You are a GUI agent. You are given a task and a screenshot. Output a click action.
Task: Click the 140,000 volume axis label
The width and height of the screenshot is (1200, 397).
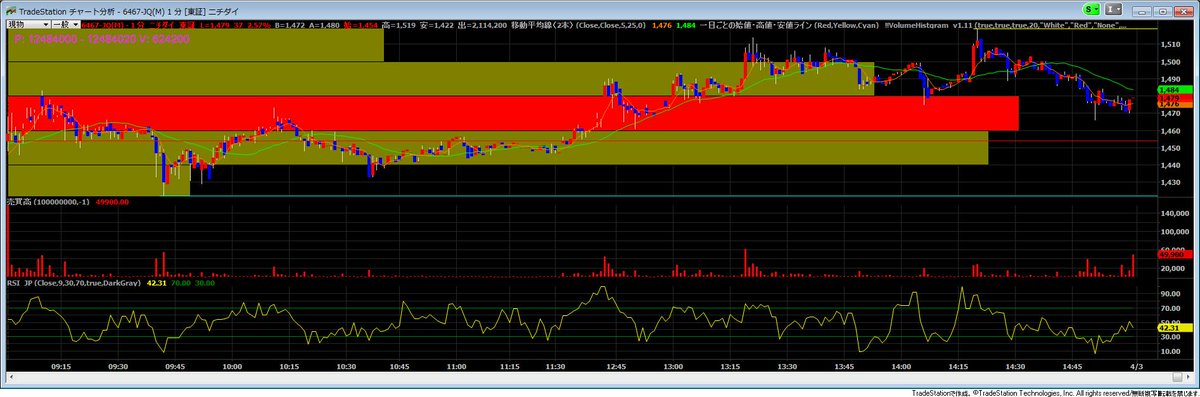(1176, 213)
